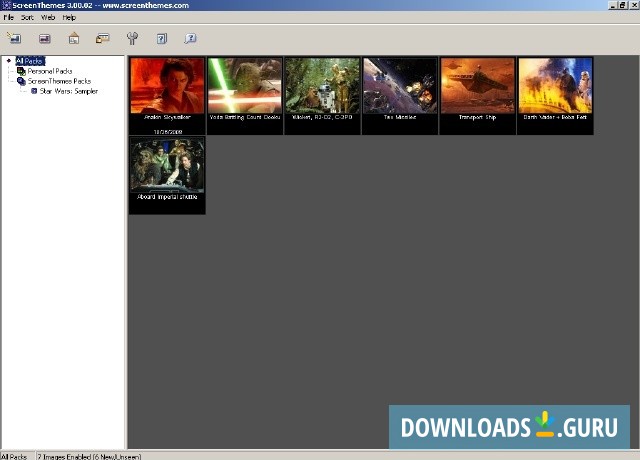Restore down the ScreenThemes window
Screen dimensions: 640x460
622,5
